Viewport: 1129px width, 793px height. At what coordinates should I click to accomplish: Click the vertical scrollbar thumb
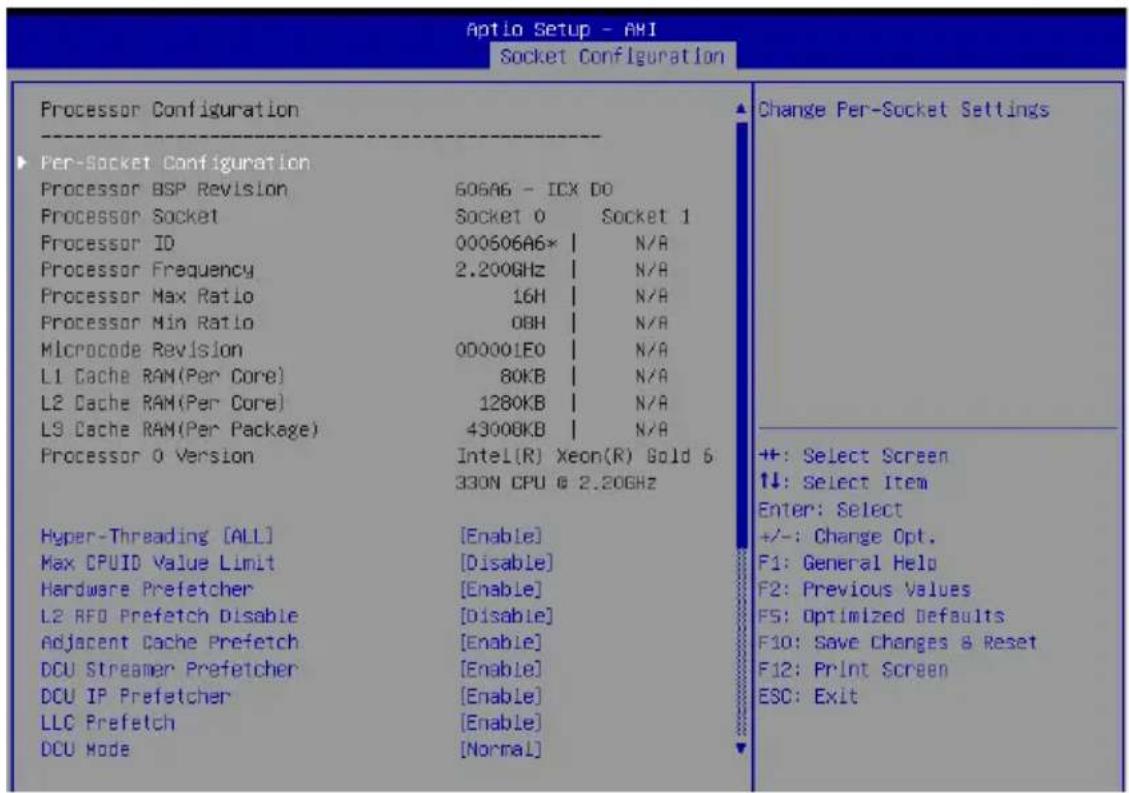(x=742, y=335)
